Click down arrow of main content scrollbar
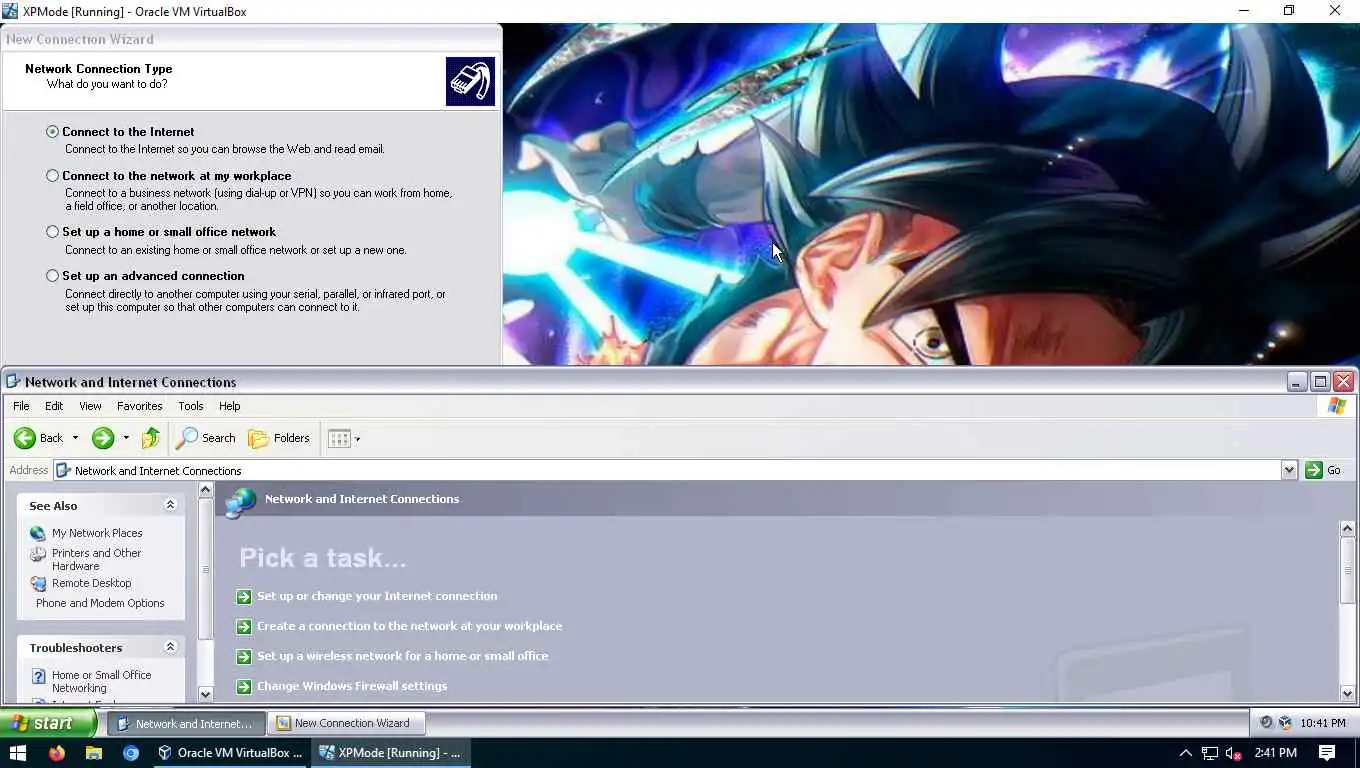Image resolution: width=1360 pixels, height=768 pixels. [1347, 693]
